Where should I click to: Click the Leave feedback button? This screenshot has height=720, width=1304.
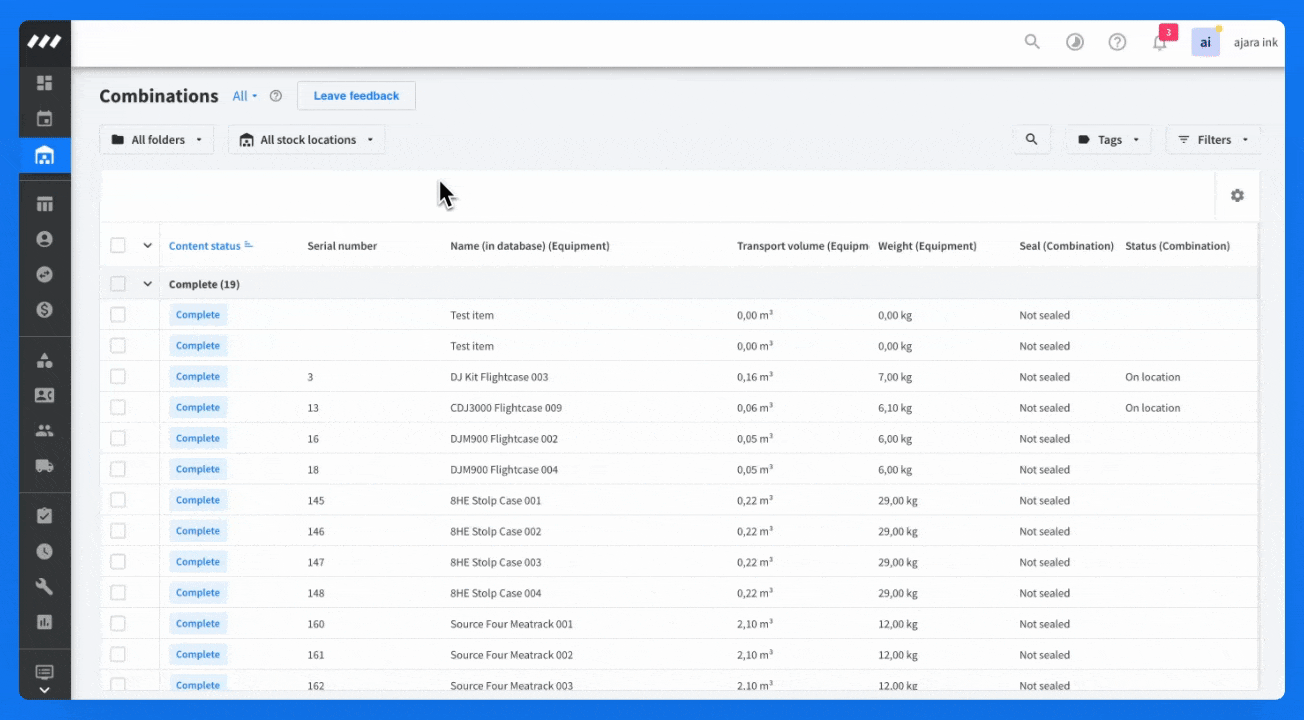pos(356,96)
